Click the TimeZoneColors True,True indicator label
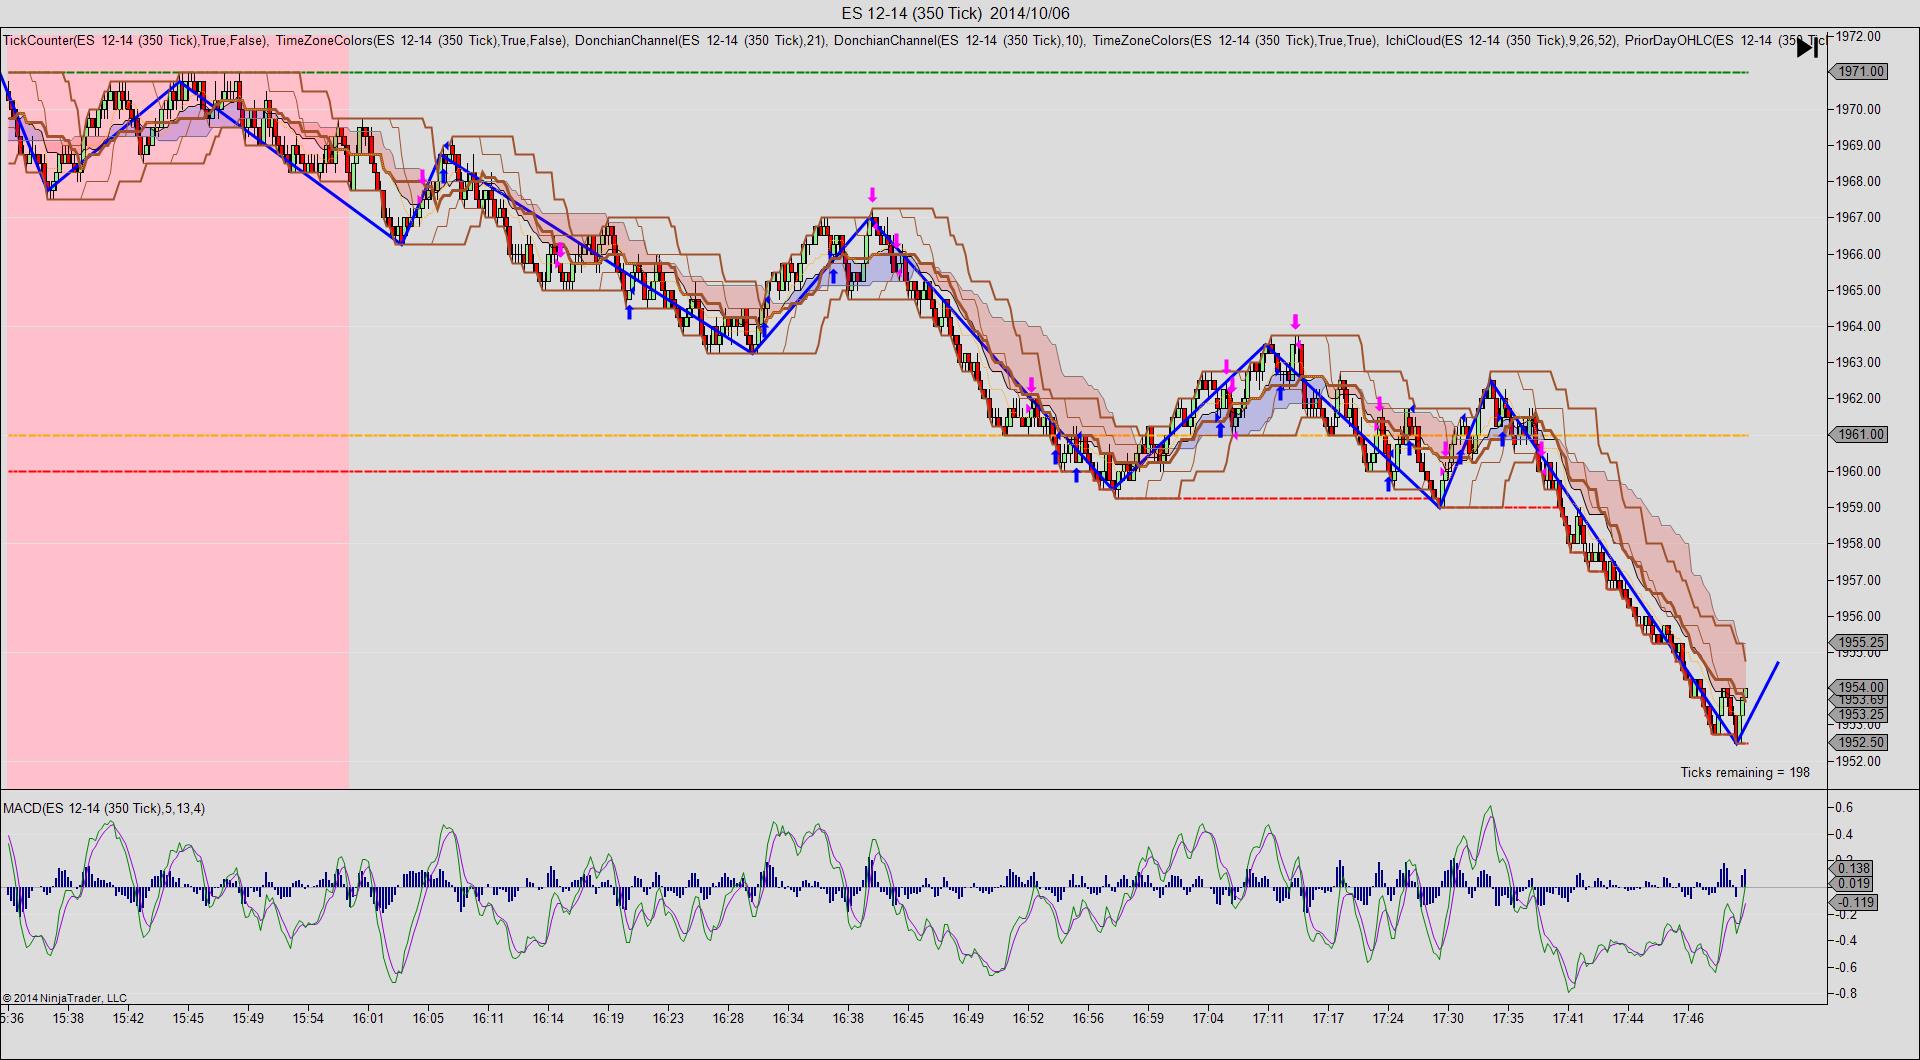 pyautogui.click(x=1234, y=40)
